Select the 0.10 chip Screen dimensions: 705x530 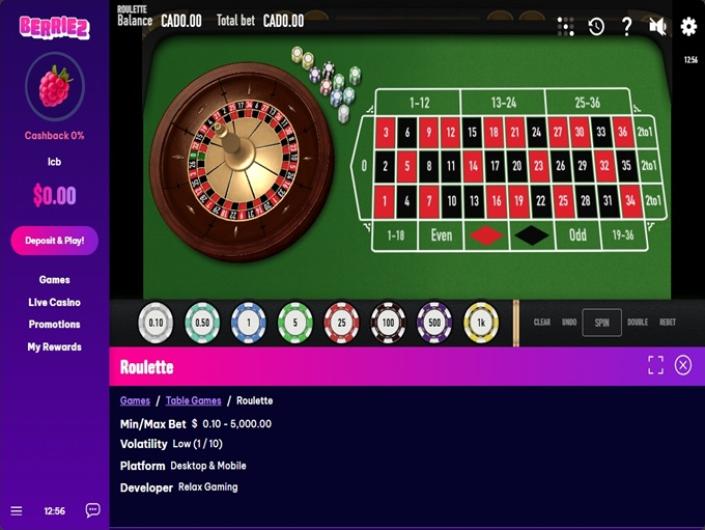pos(156,322)
